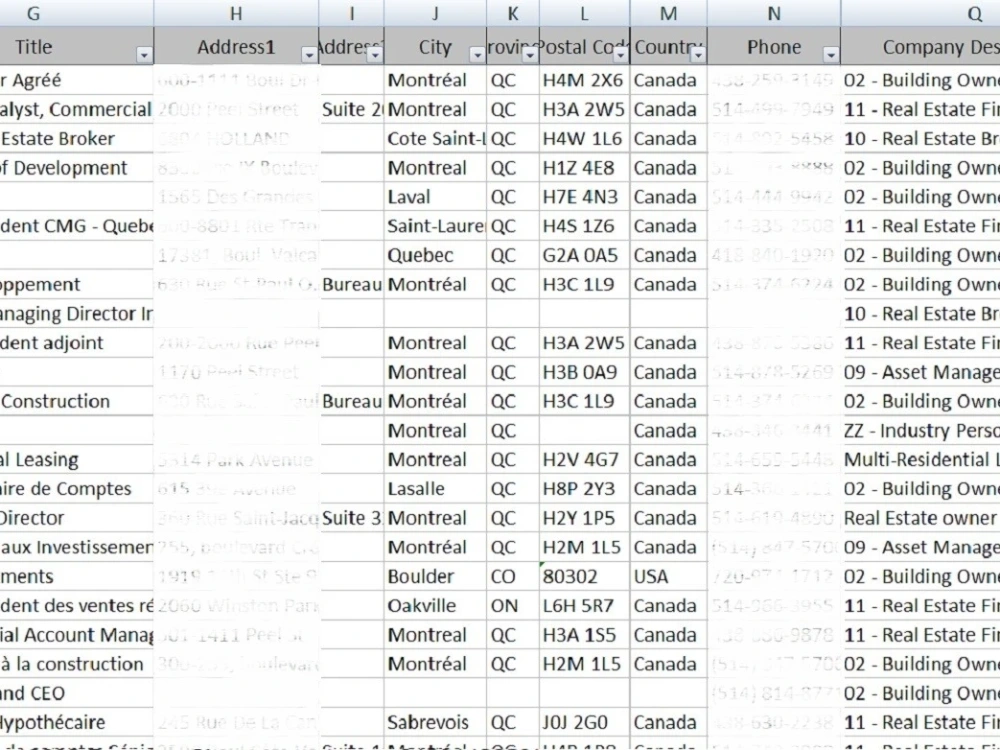Select the CO province cell
The image size is (1000, 750).
(x=513, y=577)
